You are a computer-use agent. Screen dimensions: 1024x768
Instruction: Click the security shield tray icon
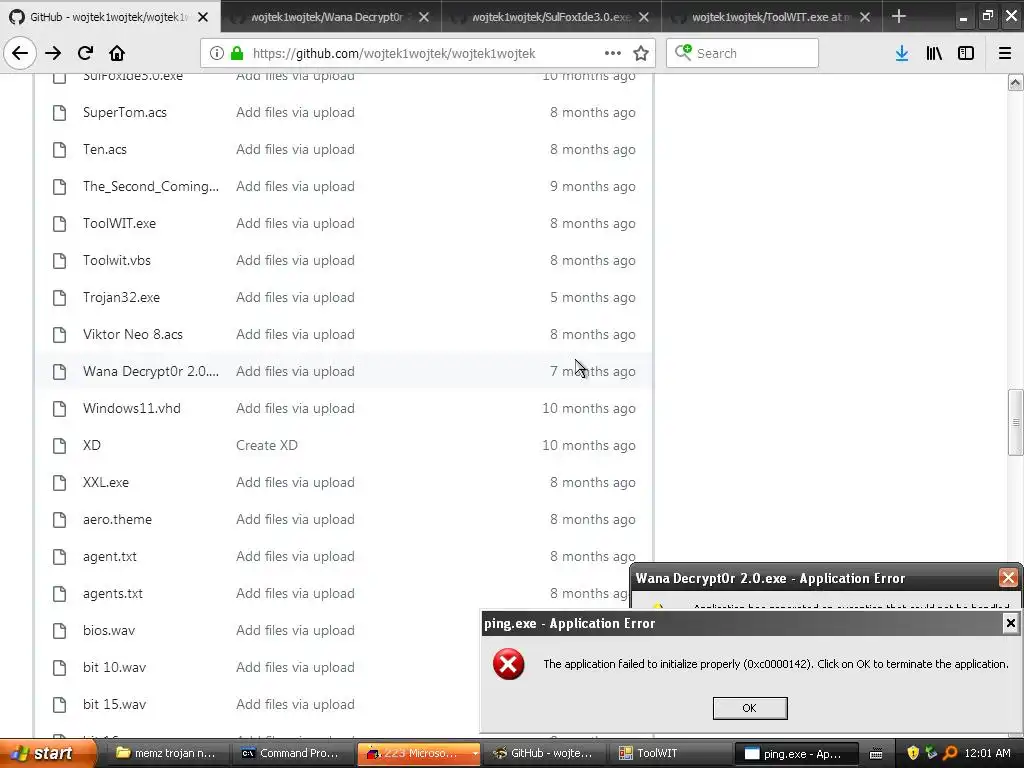pyautogui.click(x=913, y=753)
